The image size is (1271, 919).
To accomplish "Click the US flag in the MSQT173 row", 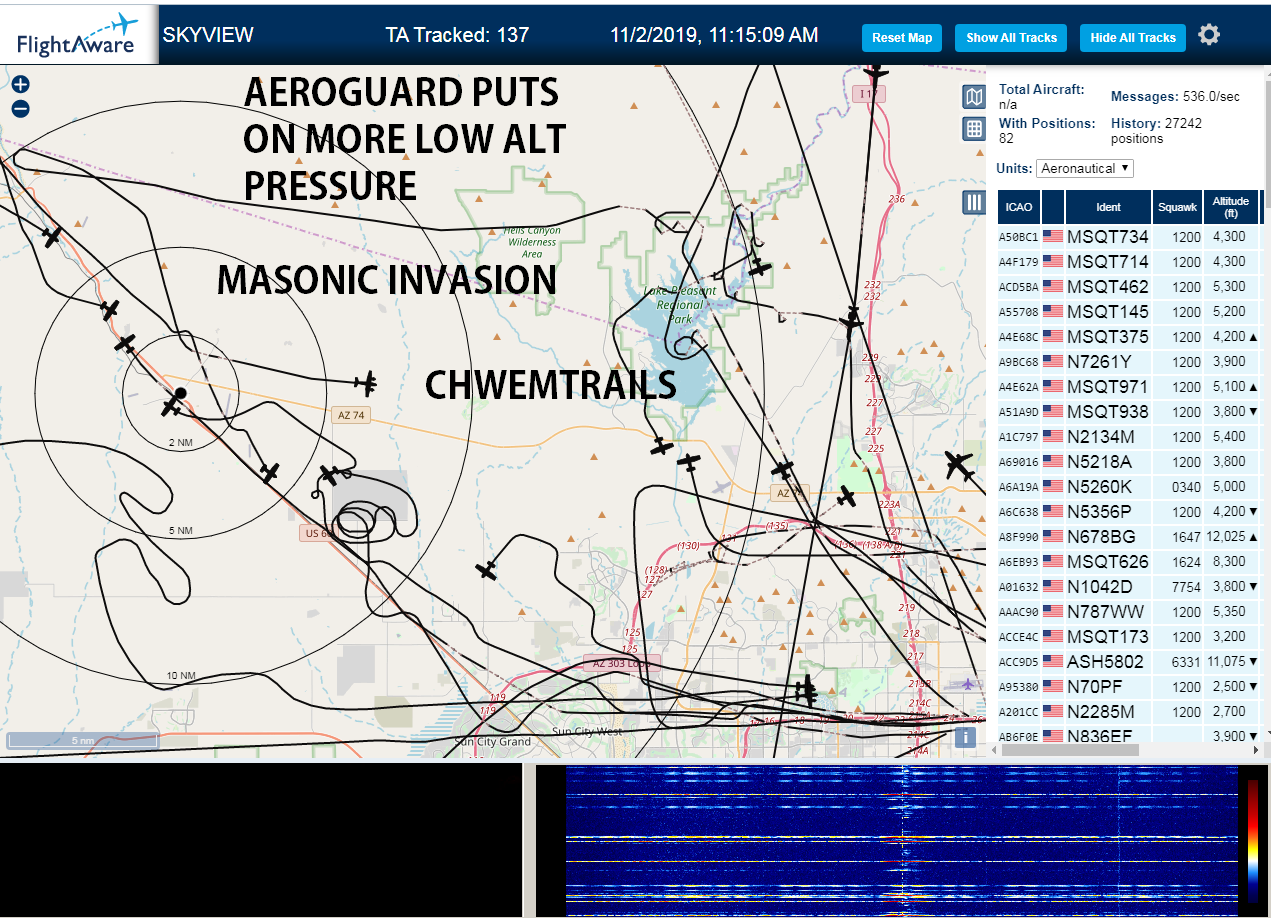I will pos(1053,637).
